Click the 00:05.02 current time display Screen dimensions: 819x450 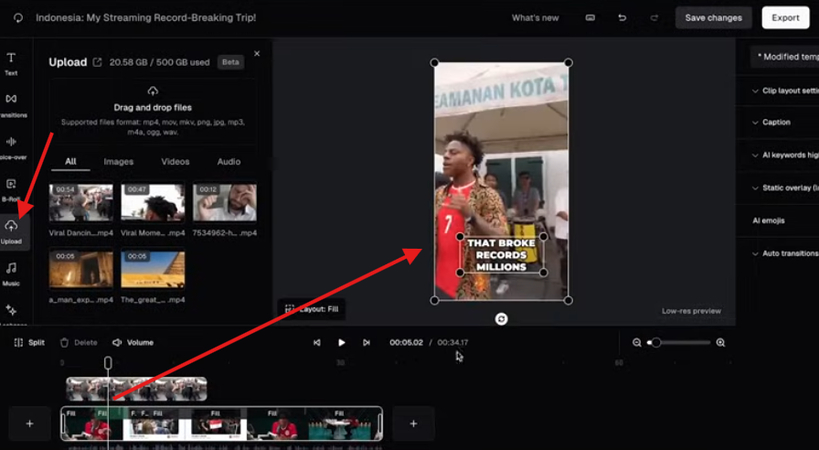click(406, 342)
